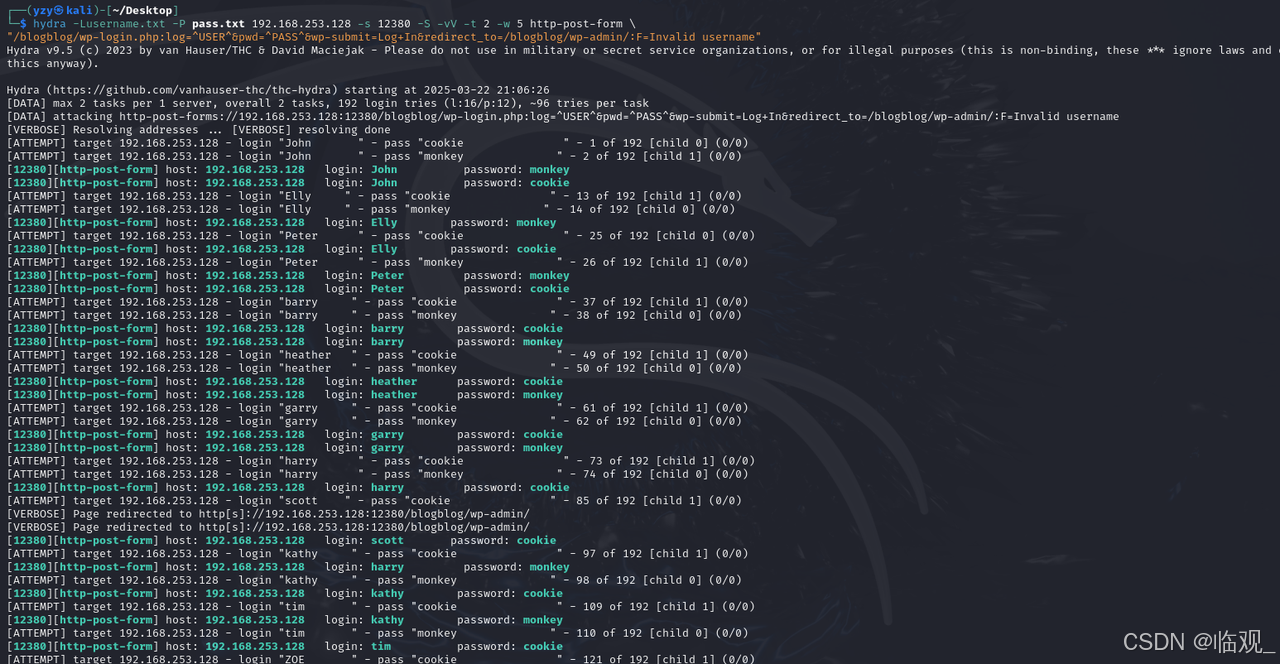Click the attempt line '50 of 192'
Screen dimensions: 1280x664
pyautogui.click(x=374, y=368)
